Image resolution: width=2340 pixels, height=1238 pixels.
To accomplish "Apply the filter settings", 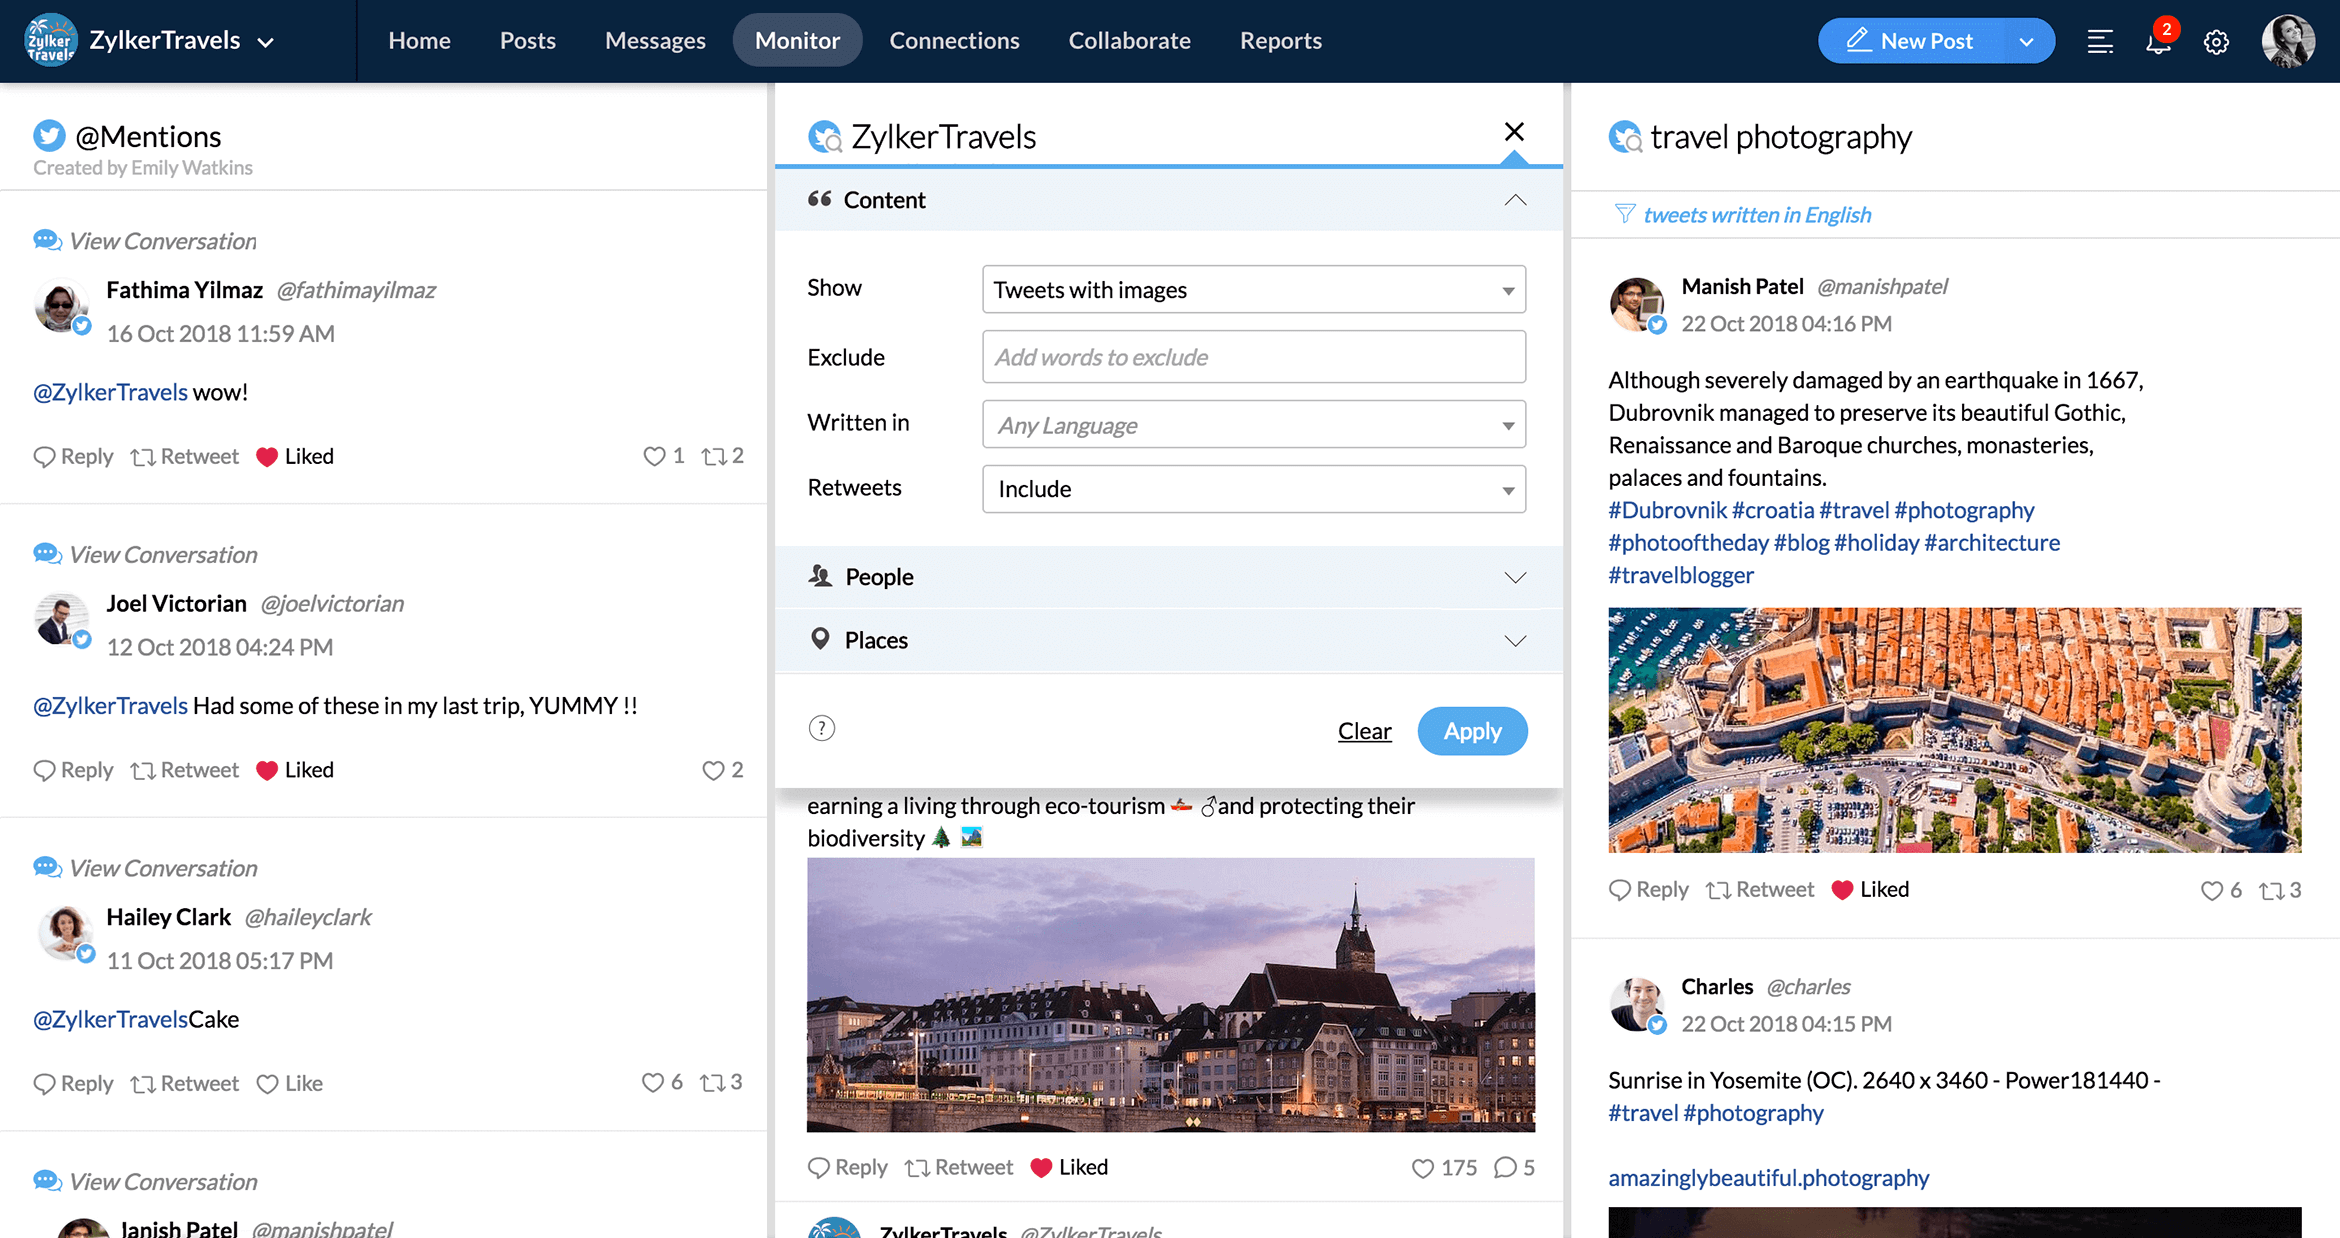I will pos(1472,731).
